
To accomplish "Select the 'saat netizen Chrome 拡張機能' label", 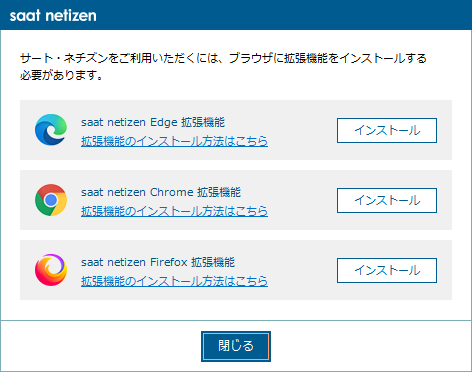I will pos(161,192).
